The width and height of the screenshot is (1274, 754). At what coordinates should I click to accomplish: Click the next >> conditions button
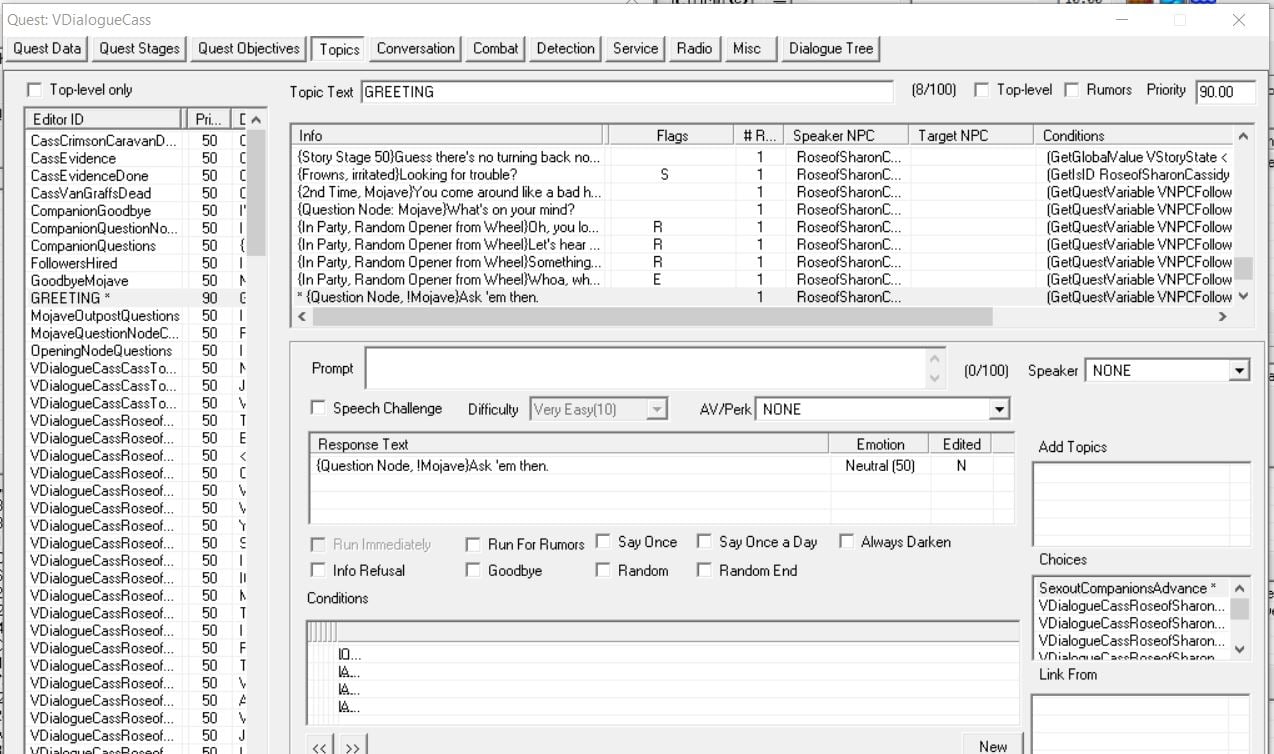(353, 746)
